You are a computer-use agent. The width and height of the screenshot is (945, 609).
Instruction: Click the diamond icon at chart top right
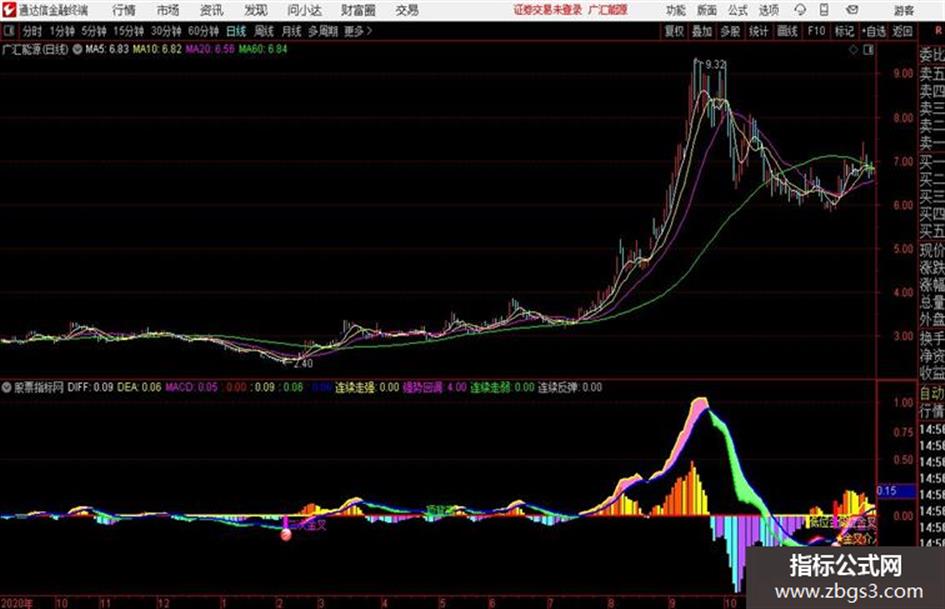853,50
